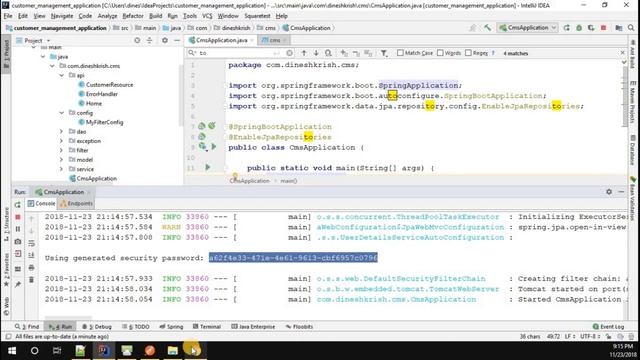The image size is (640, 360).
Task: Expand the exception package
Action: point(62,141)
